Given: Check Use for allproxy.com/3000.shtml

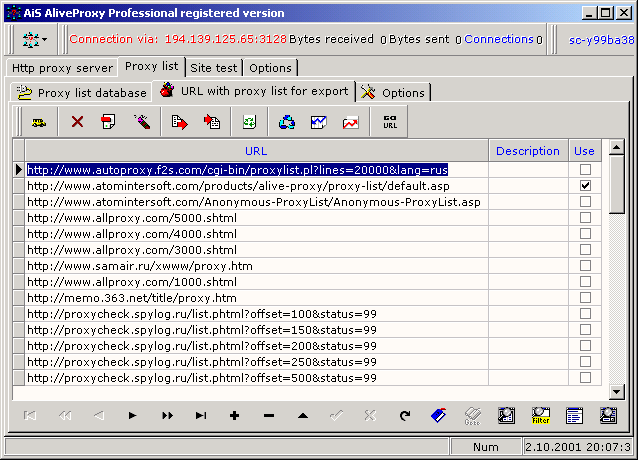Looking at the screenshot, I should click(x=585, y=250).
